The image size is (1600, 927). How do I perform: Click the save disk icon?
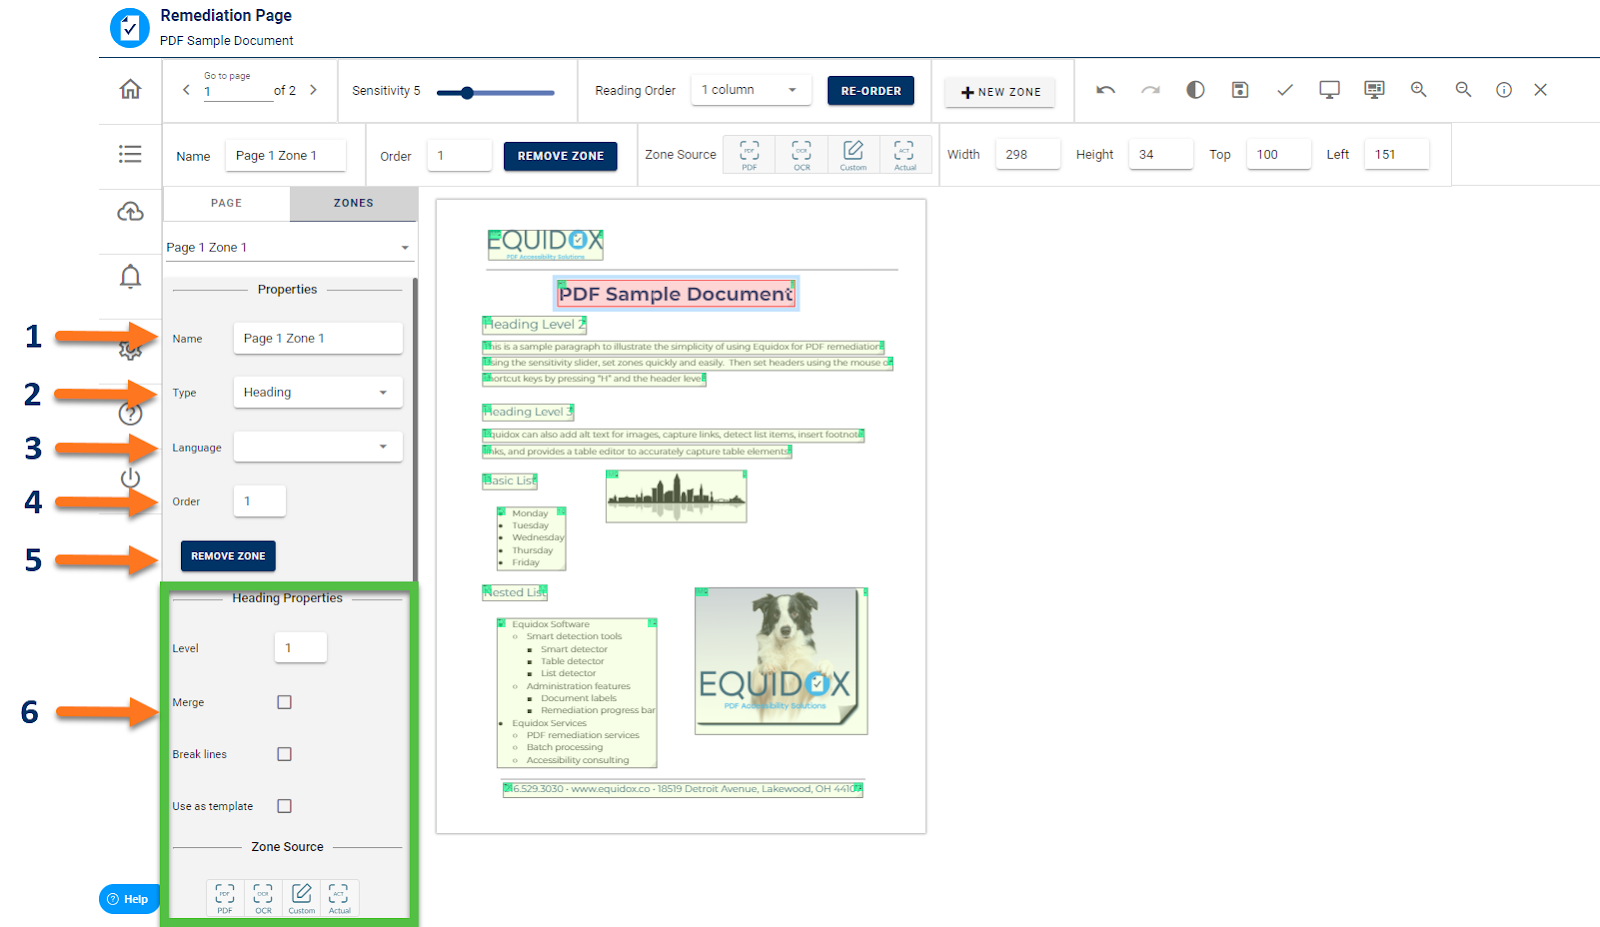(1240, 90)
